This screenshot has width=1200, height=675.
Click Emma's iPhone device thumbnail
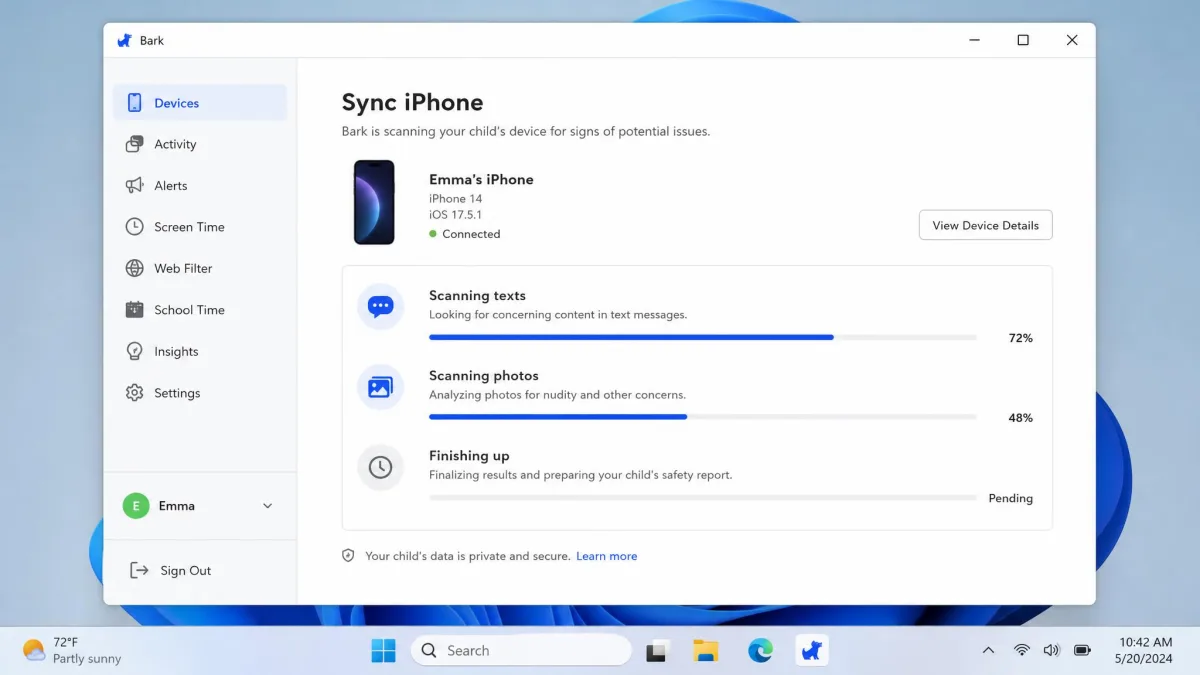pos(374,202)
